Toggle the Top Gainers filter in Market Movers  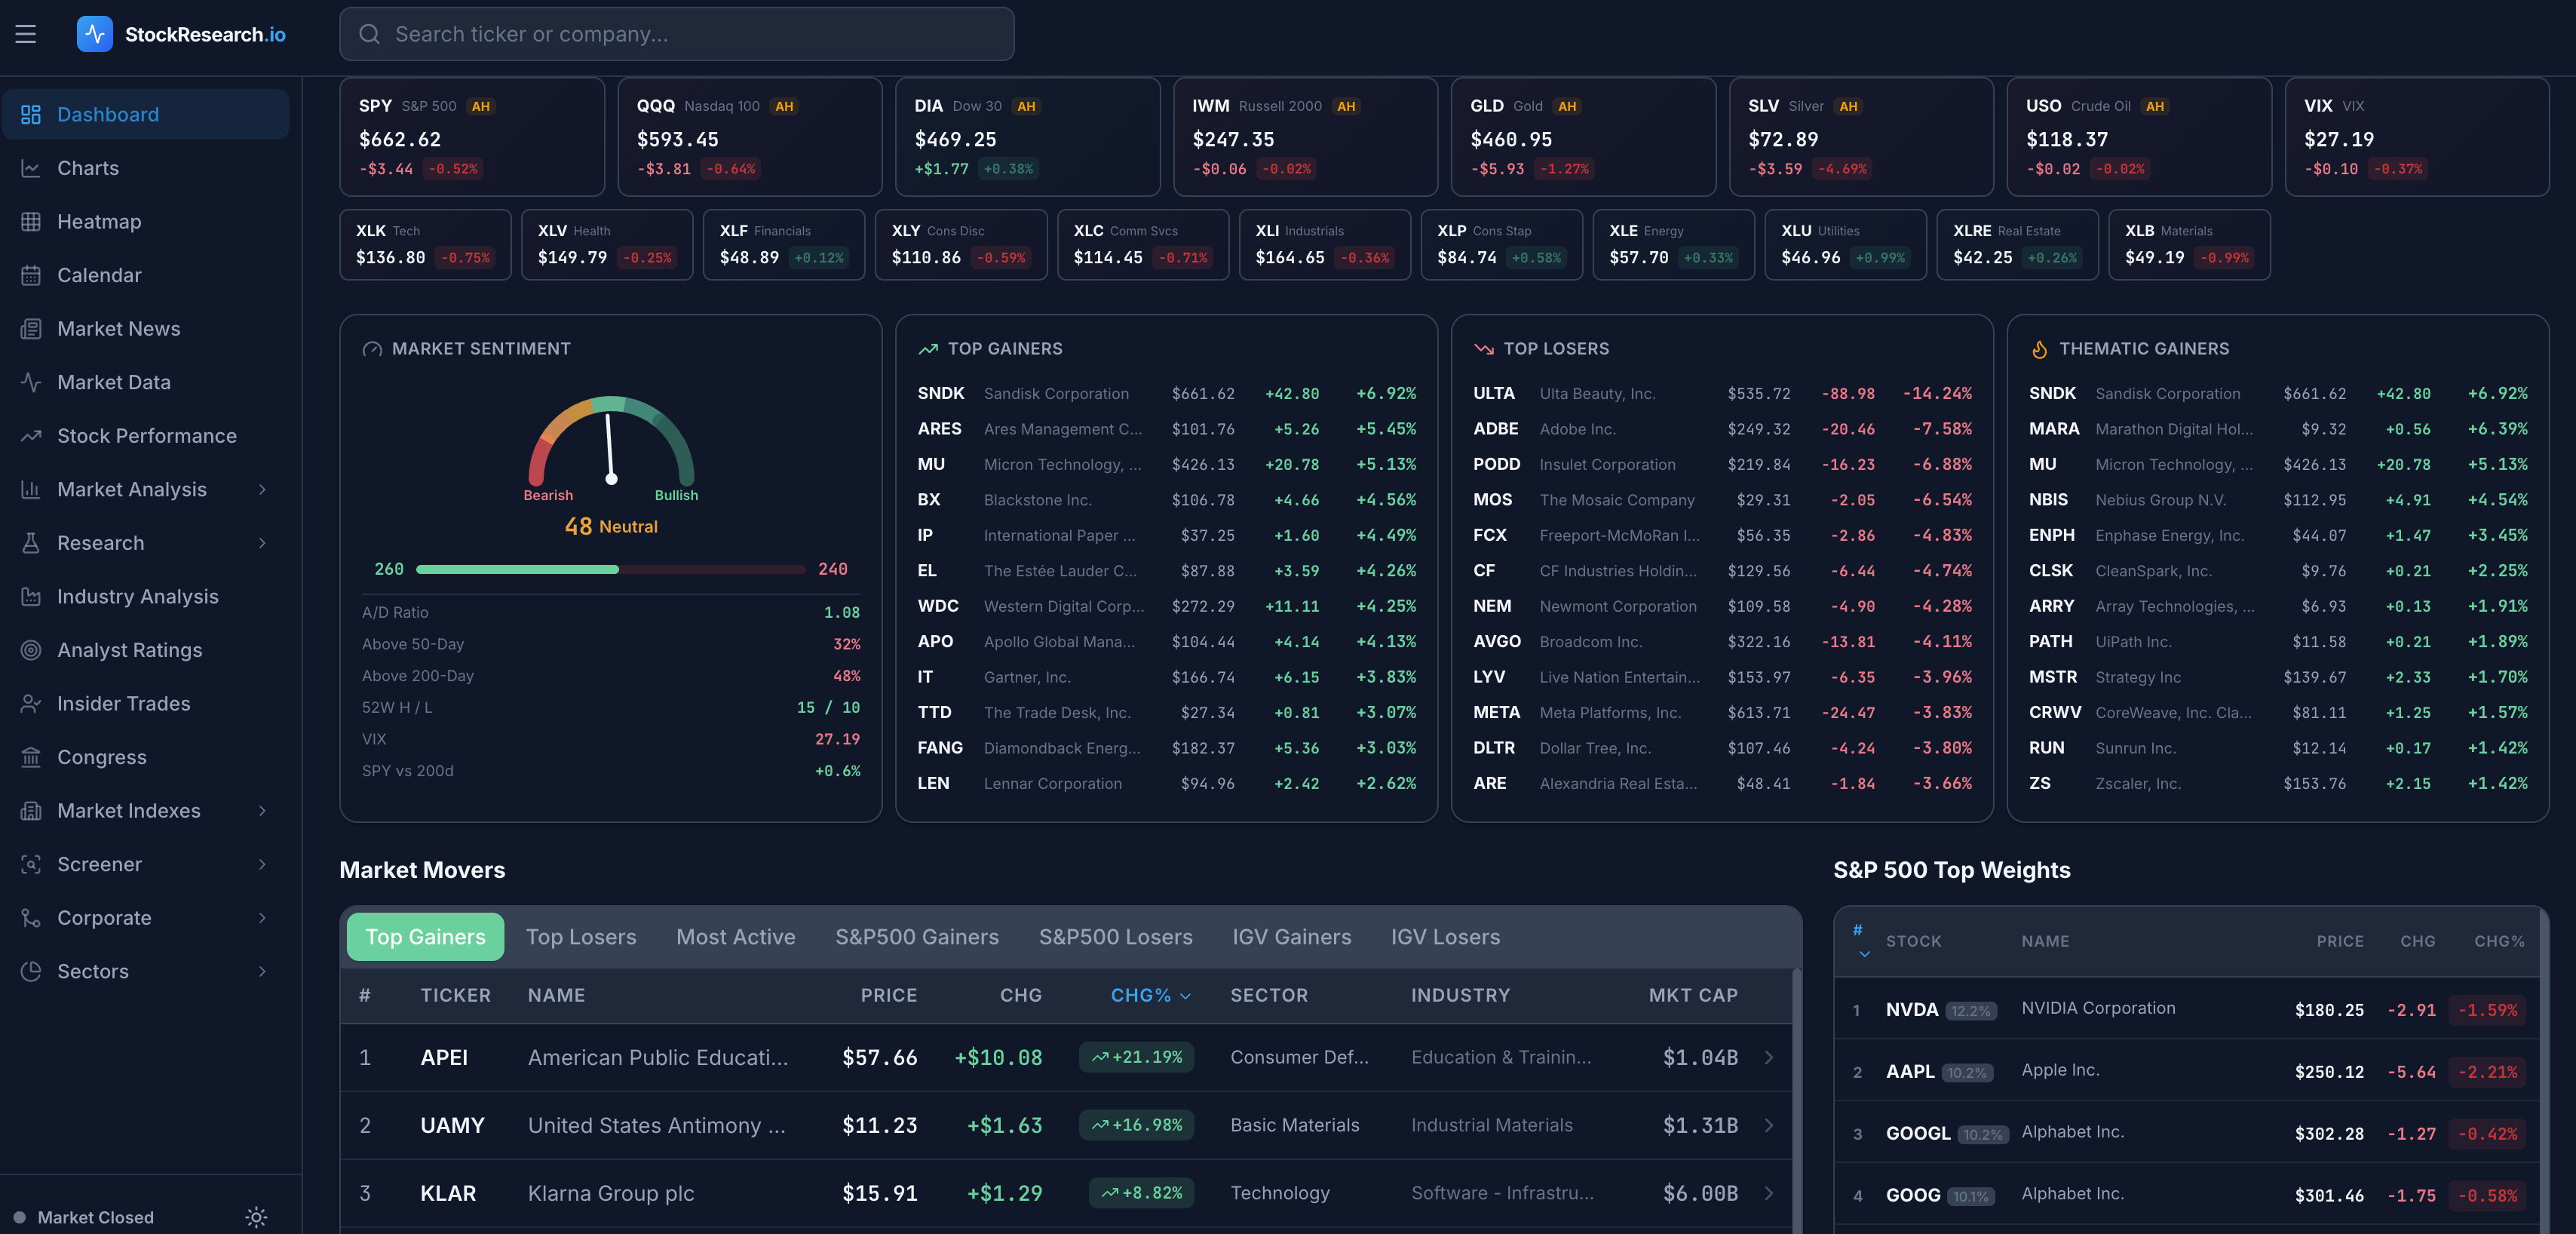[424, 937]
